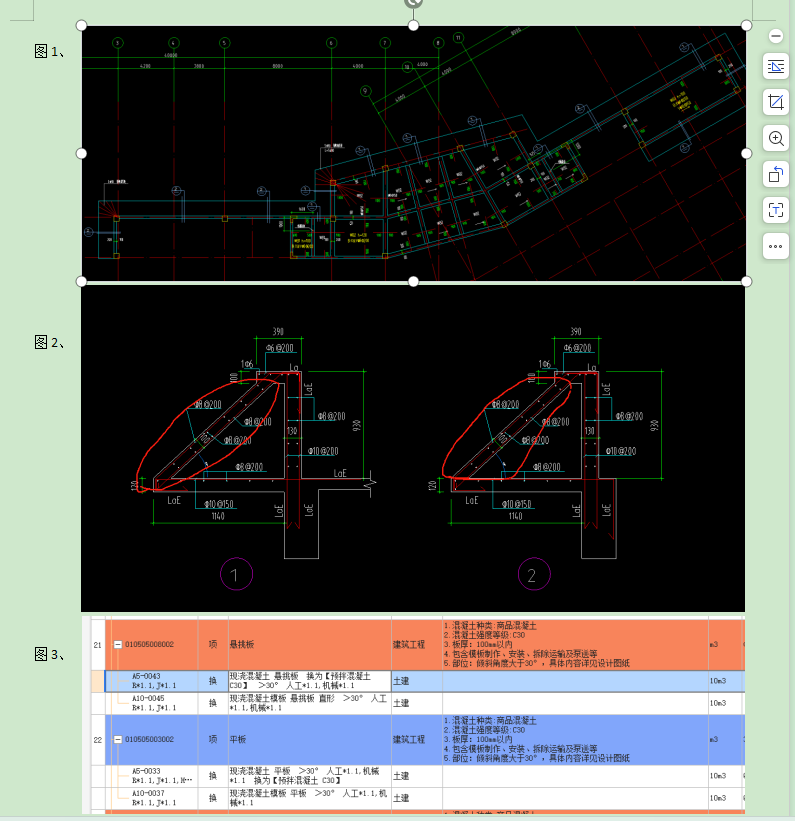Click the 悬挑板 item name cell
795x821 pixels.
click(x=310, y=645)
